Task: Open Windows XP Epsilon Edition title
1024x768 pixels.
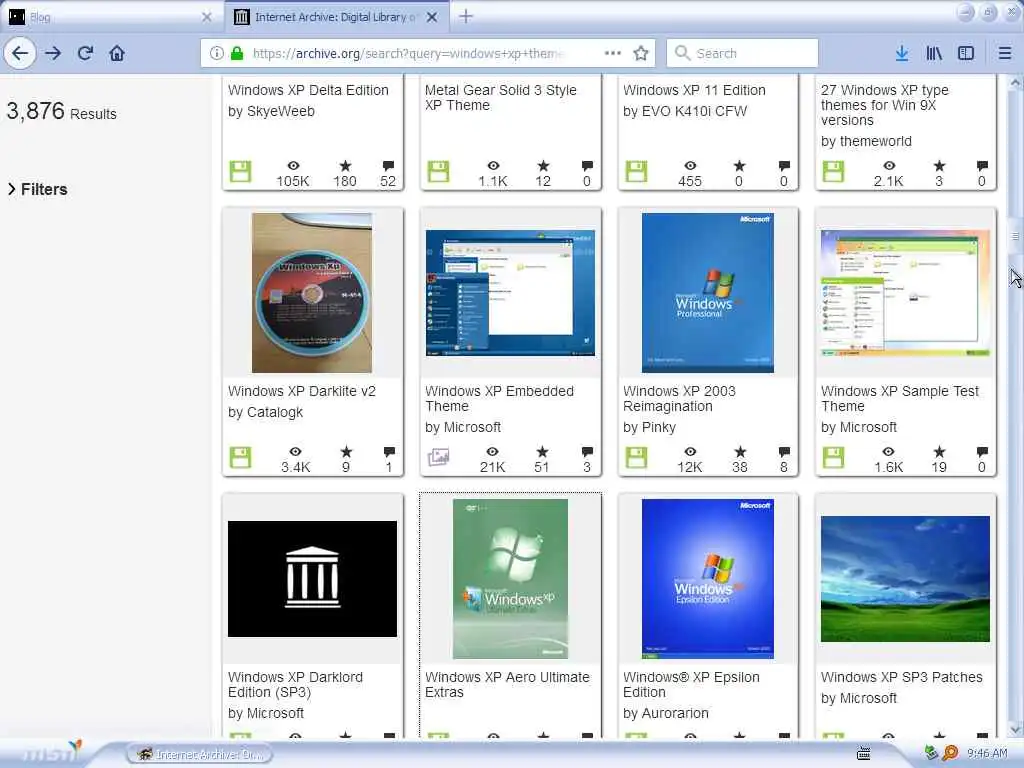Action: coord(691,684)
